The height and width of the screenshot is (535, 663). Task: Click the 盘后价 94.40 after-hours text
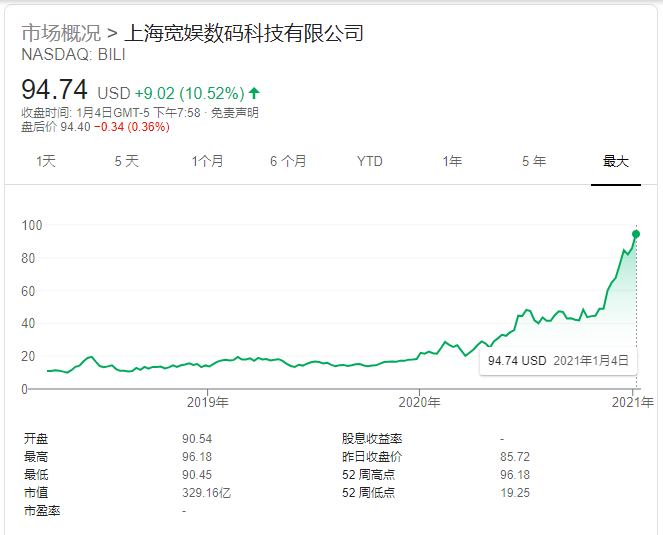[x=56, y=127]
